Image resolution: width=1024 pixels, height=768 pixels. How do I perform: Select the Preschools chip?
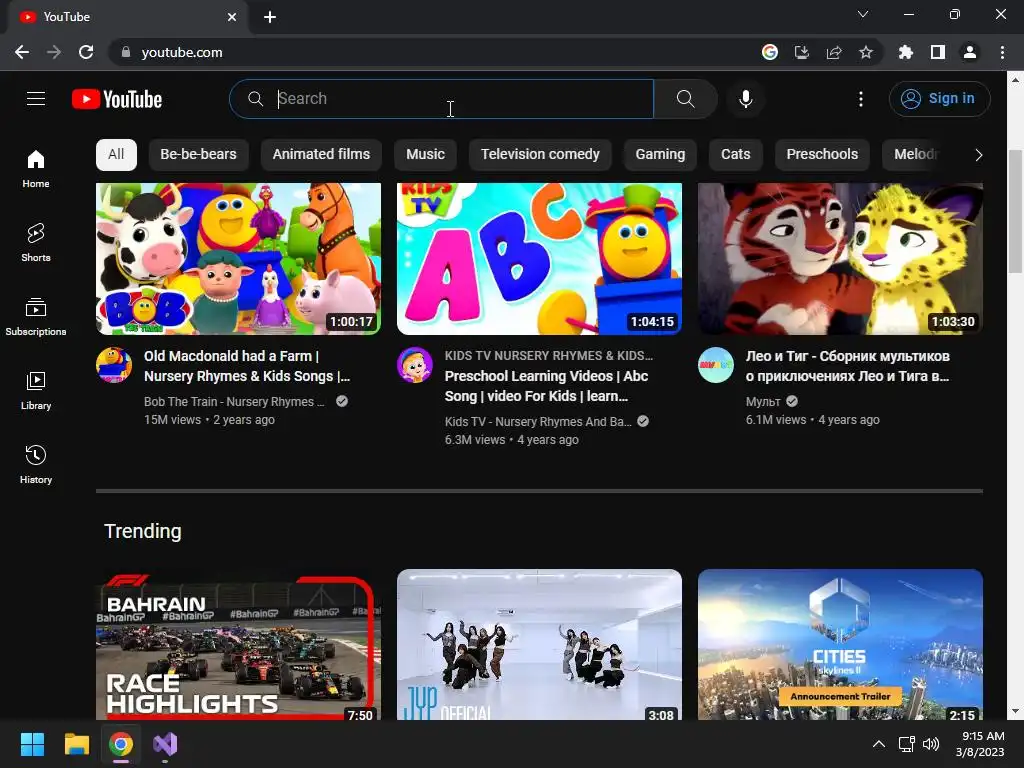tap(822, 155)
